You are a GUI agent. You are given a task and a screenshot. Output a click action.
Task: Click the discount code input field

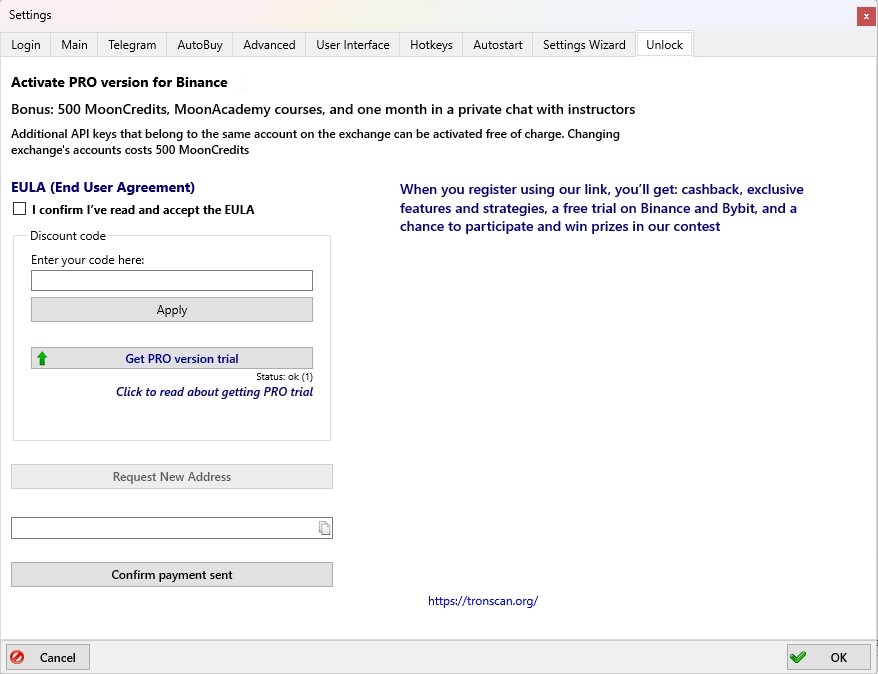[x=172, y=281]
